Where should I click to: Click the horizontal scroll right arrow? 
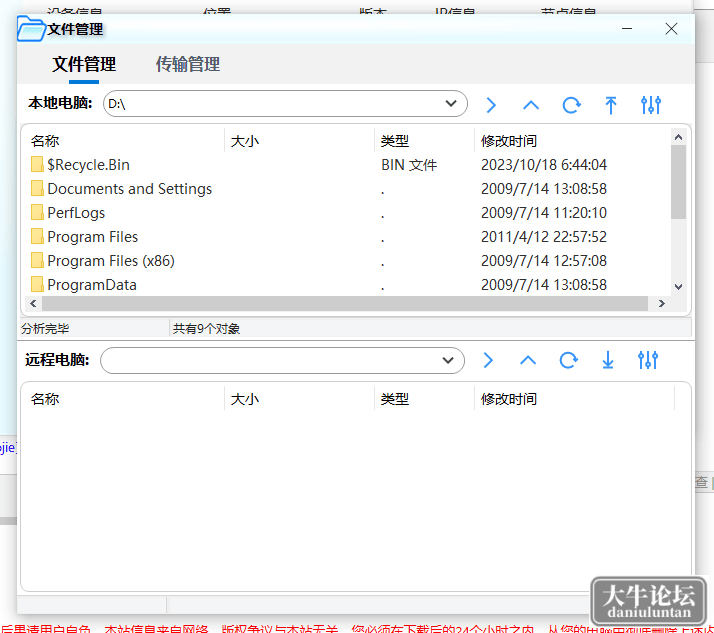click(662, 303)
